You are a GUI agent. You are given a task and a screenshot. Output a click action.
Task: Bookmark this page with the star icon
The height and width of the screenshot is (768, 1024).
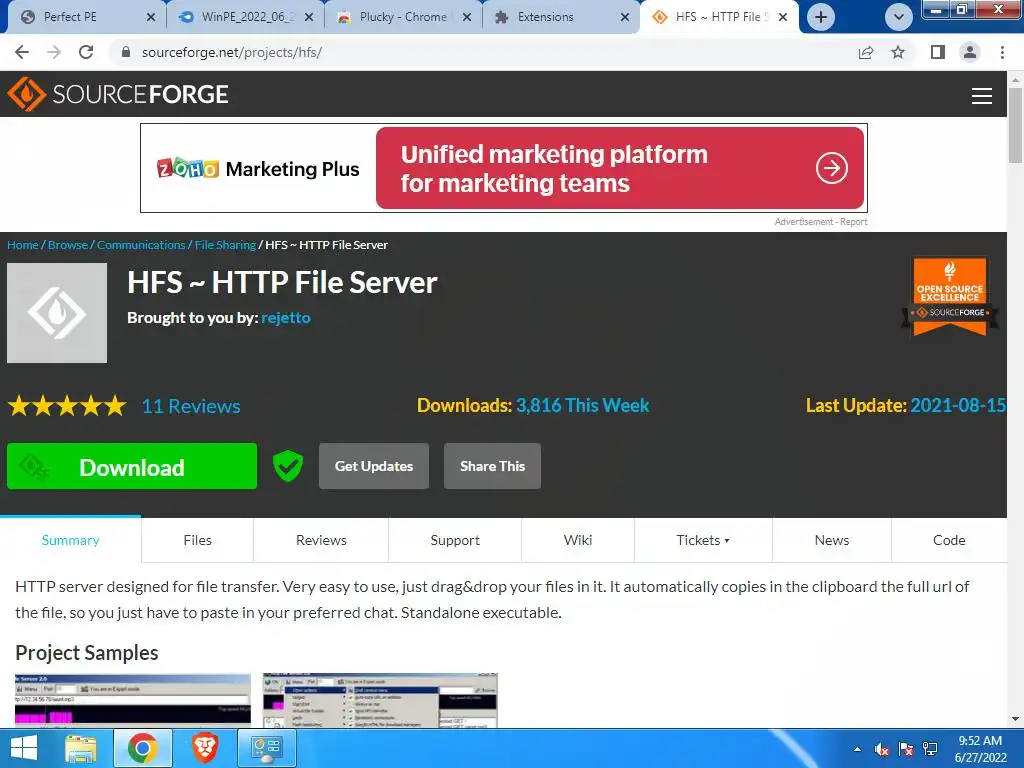pyautogui.click(x=898, y=52)
